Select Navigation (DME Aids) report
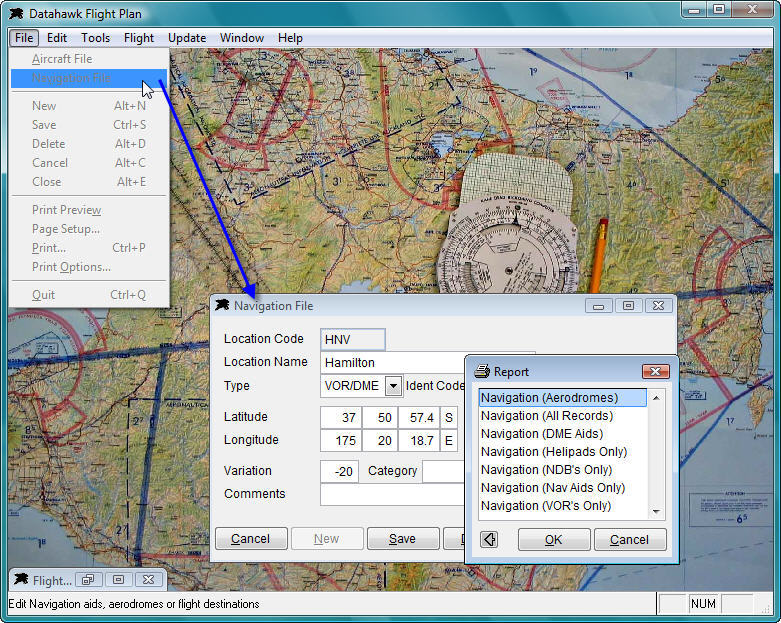781x623 pixels. click(x=563, y=434)
